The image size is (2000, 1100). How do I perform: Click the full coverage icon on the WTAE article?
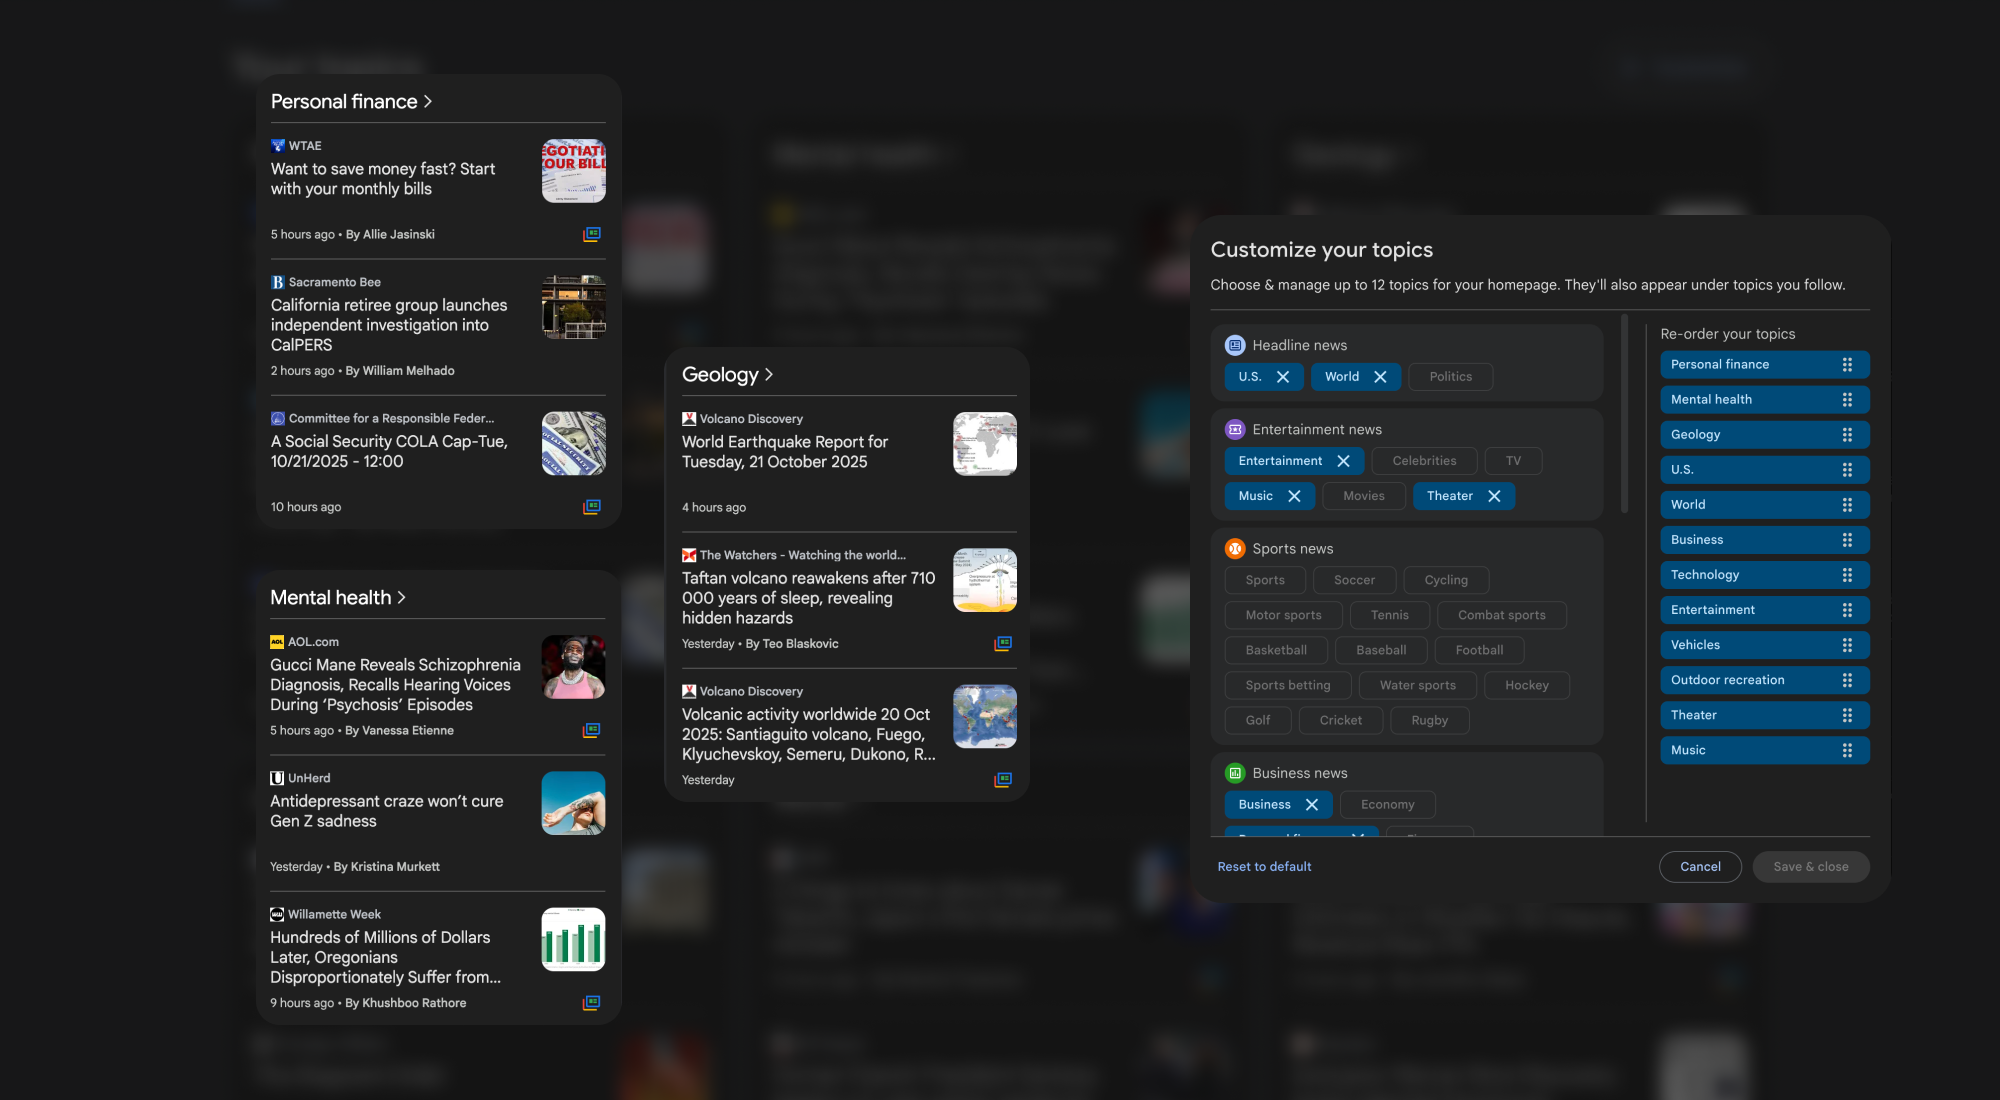pyautogui.click(x=592, y=234)
